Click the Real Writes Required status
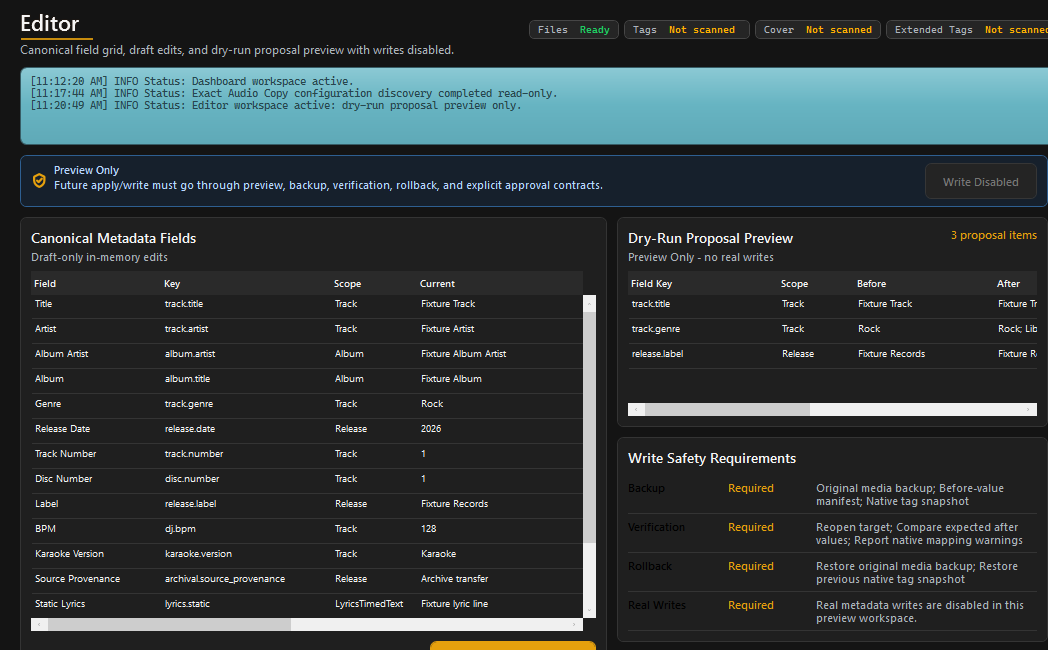Screen dimensions: 1048x650 point(751,605)
